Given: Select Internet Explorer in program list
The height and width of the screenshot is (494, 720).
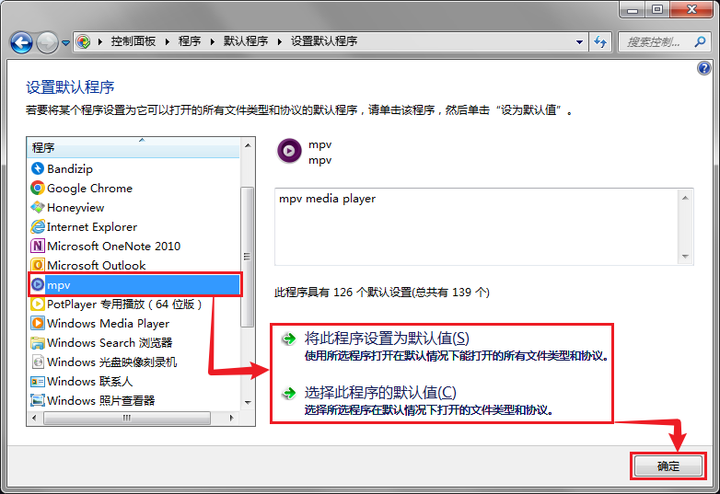Looking at the screenshot, I should point(133,227).
